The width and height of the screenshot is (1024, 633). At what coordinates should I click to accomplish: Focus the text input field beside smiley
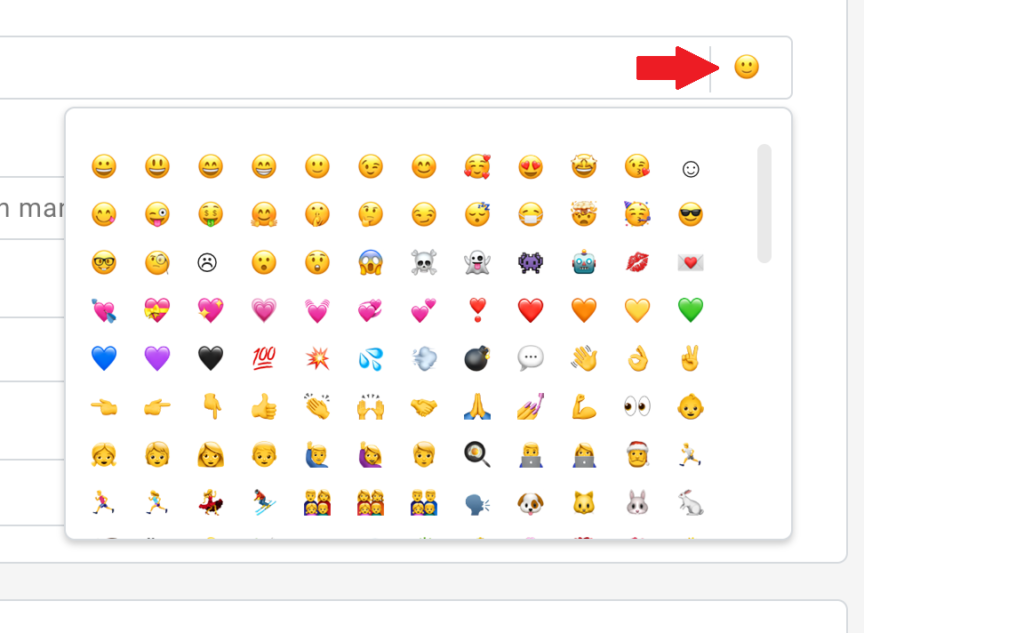point(353,67)
